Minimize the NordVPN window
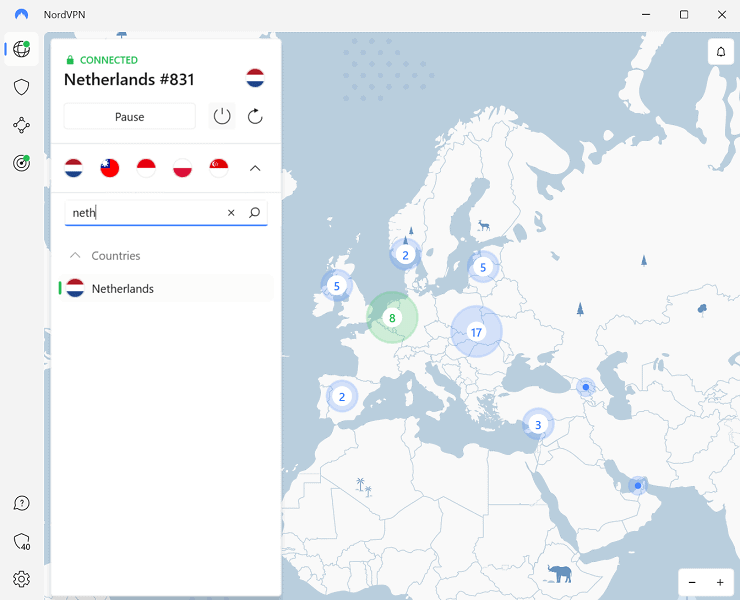 click(x=646, y=15)
